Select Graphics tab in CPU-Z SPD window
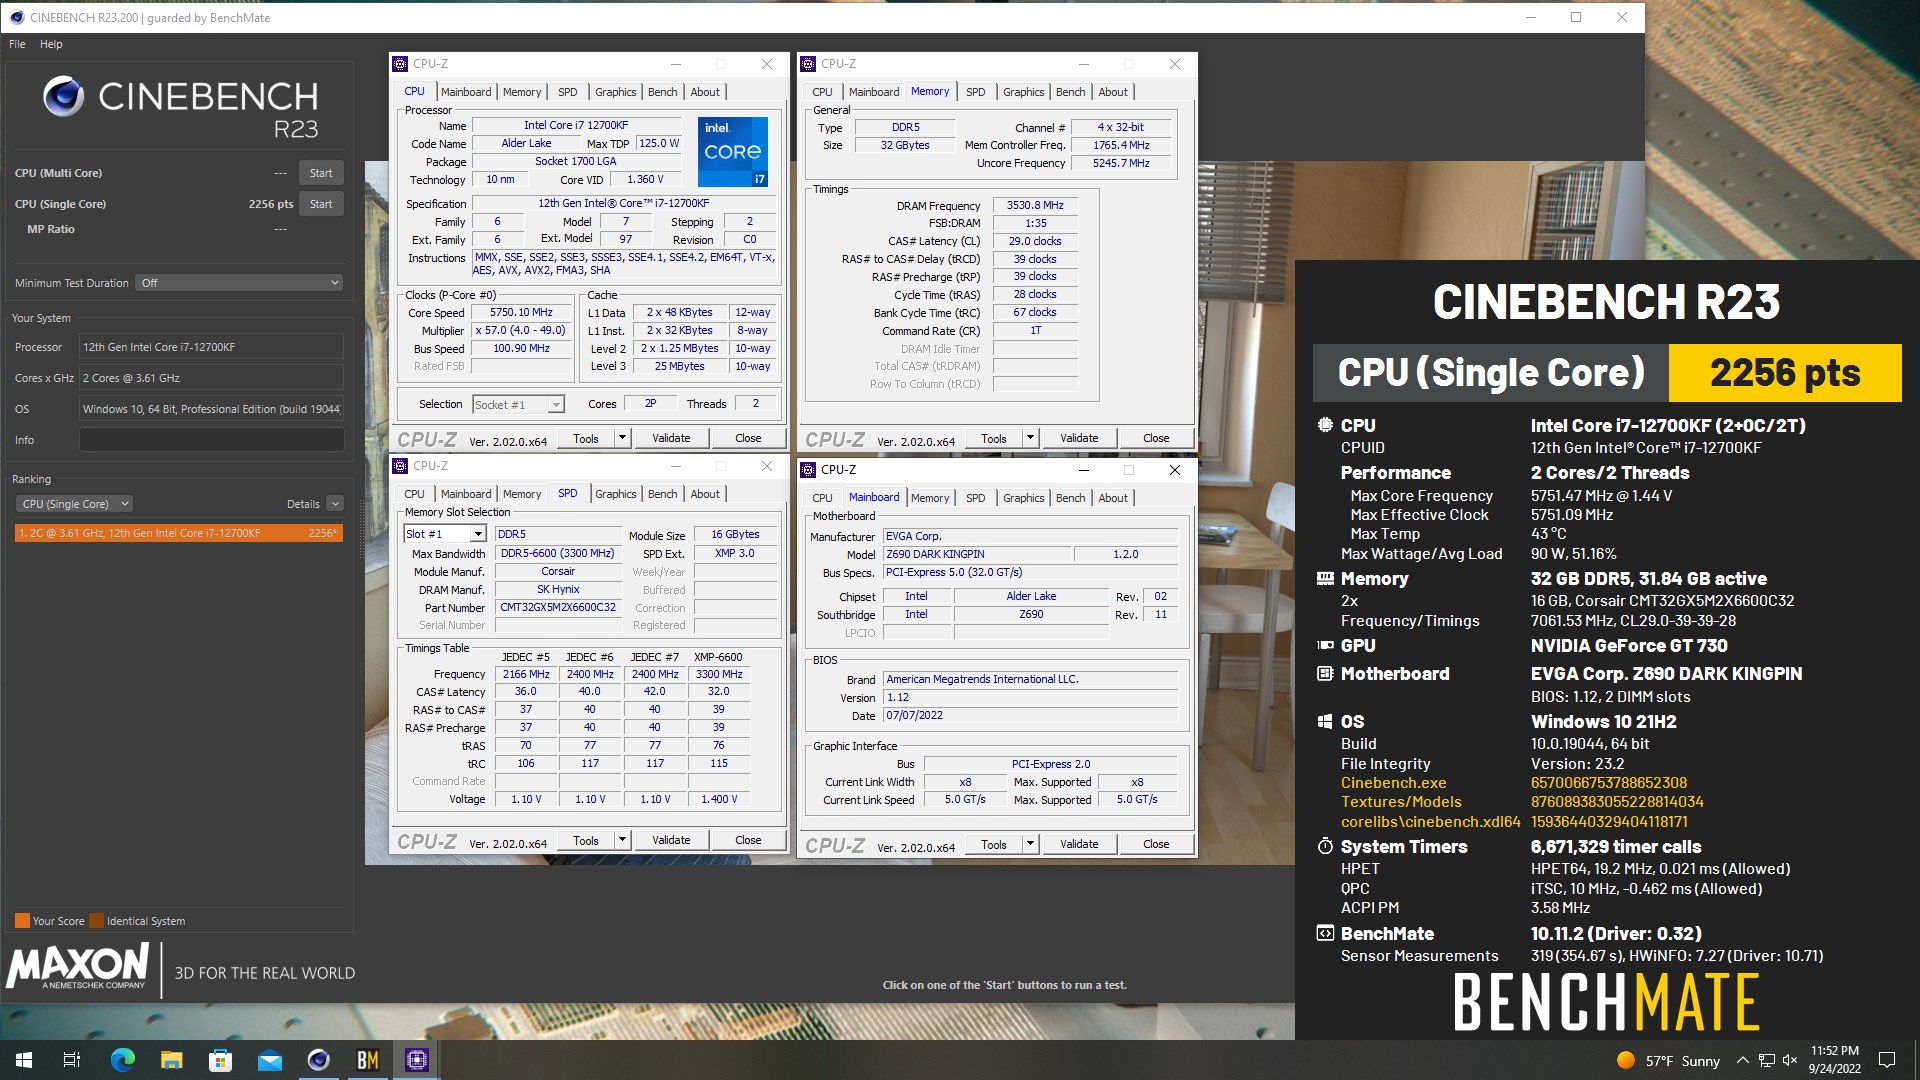 [x=615, y=494]
